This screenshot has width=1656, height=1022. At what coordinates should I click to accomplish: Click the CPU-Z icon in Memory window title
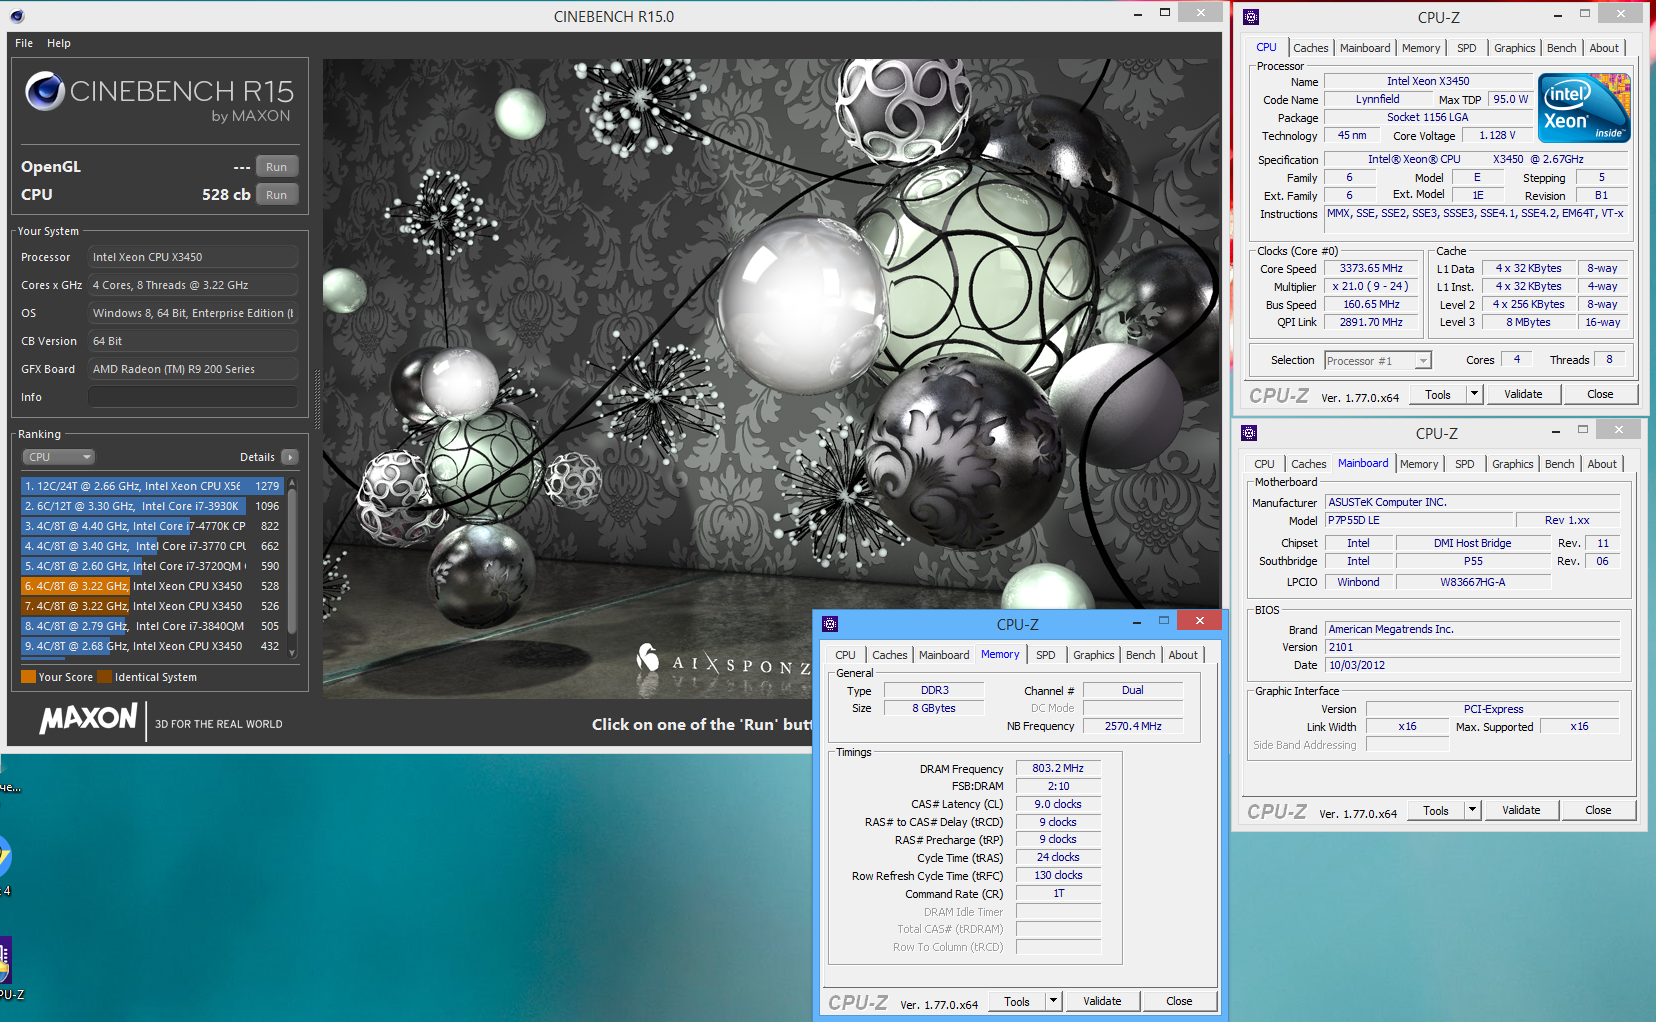point(829,624)
